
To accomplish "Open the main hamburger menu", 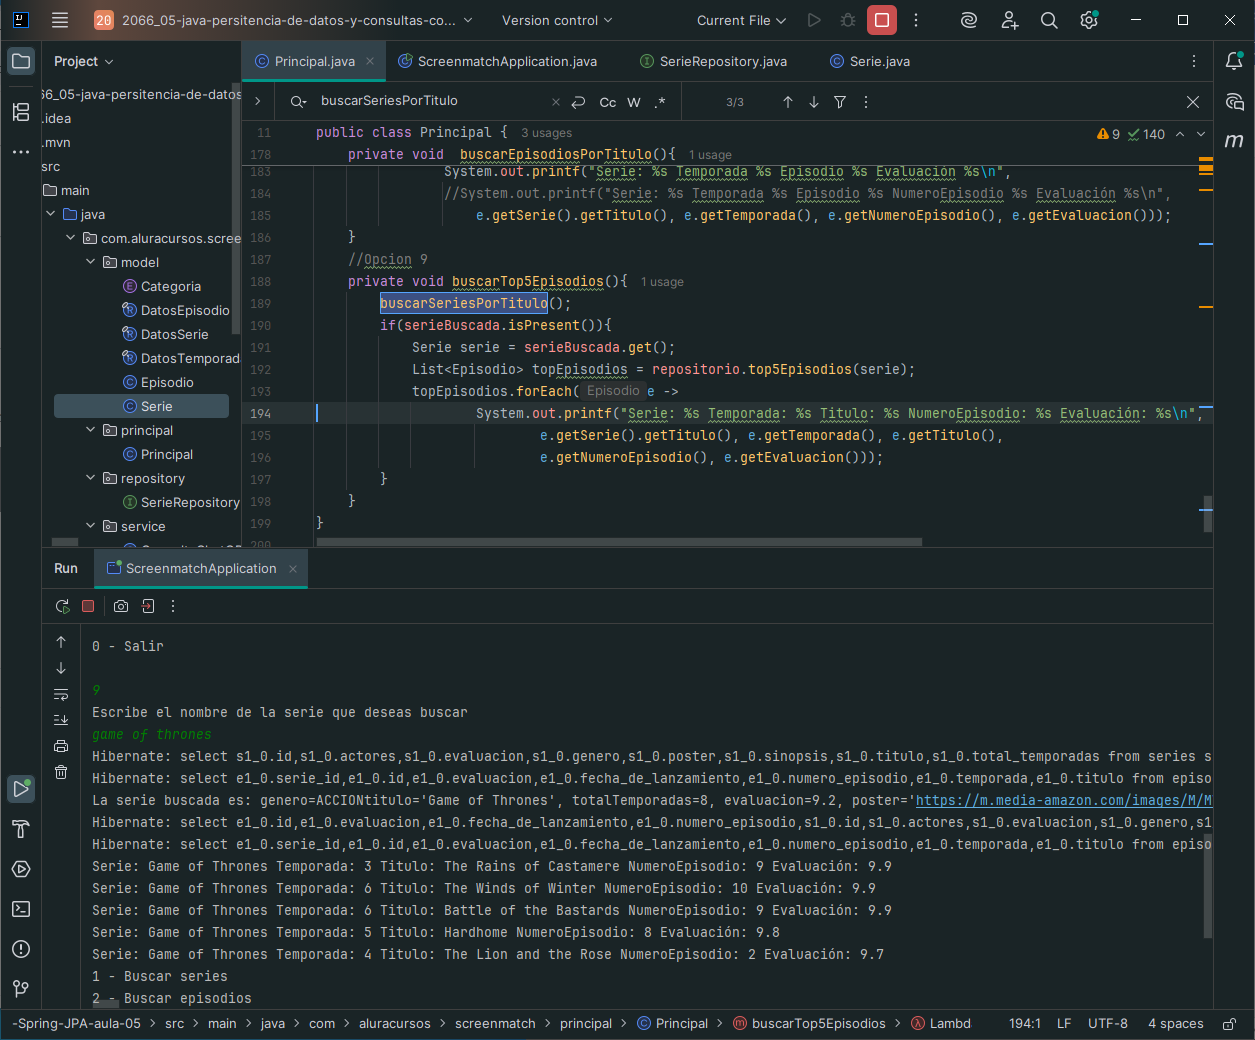I will click(60, 20).
